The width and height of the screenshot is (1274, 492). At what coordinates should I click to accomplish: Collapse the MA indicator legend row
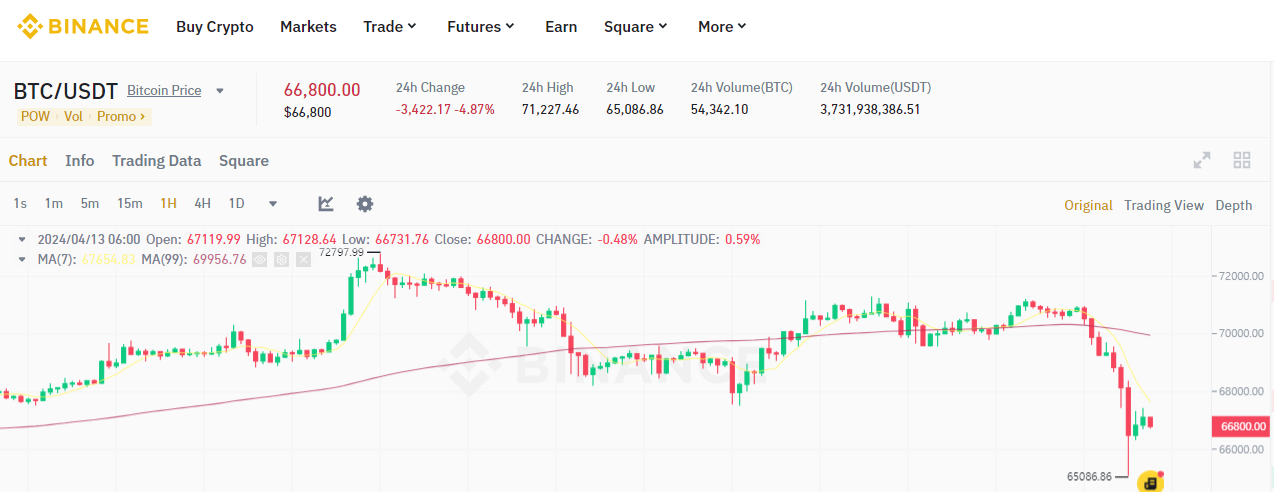point(22,259)
